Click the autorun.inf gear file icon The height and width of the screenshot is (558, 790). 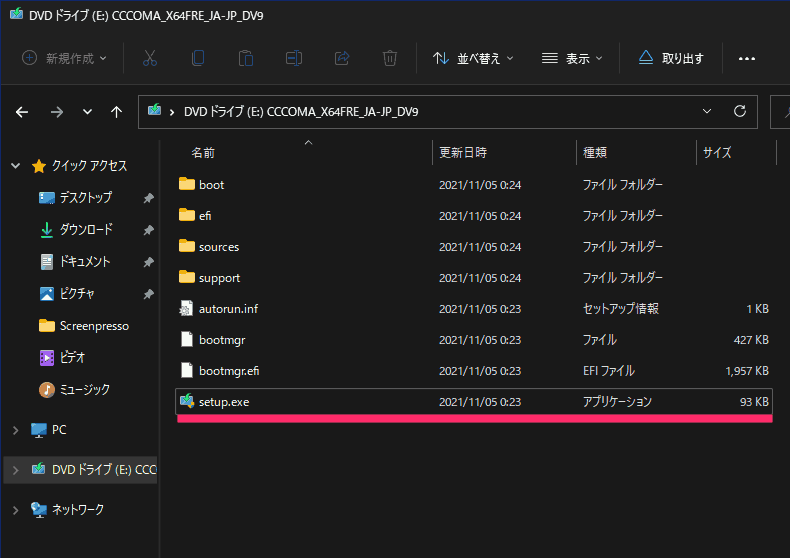tap(186, 308)
